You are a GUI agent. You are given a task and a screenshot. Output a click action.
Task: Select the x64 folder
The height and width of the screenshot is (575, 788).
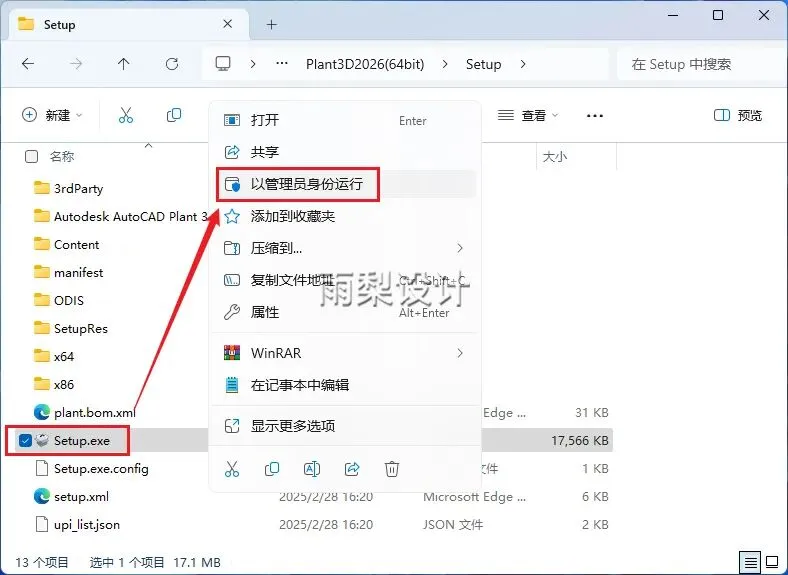[x=54, y=356]
